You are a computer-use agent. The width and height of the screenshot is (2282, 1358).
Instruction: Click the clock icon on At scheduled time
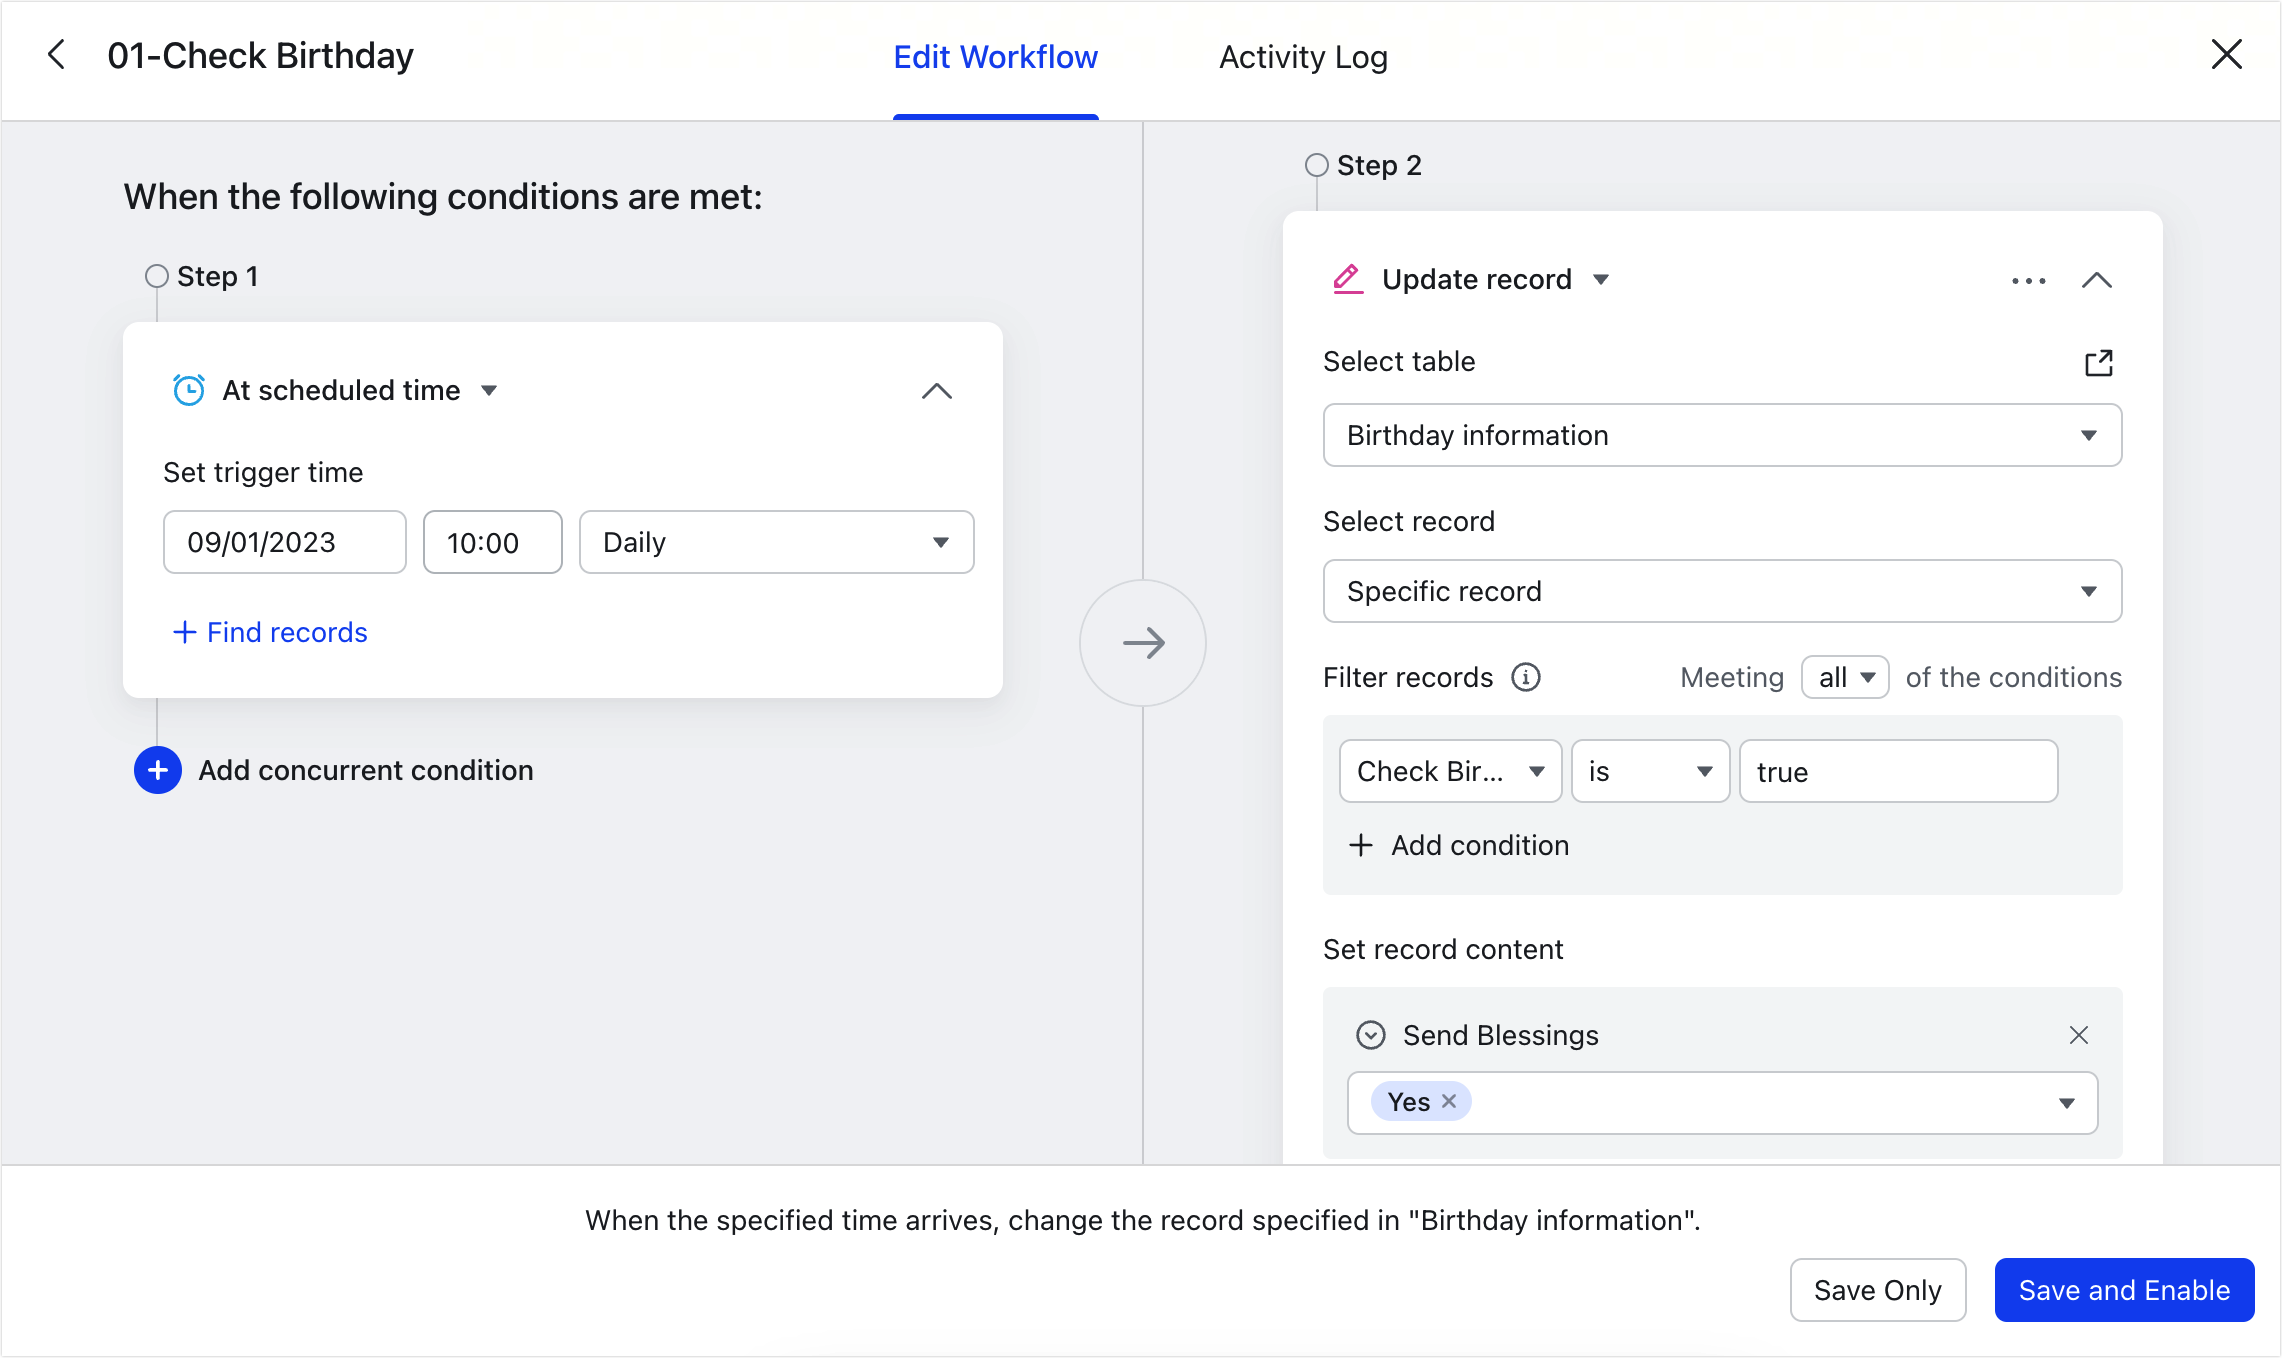(188, 390)
